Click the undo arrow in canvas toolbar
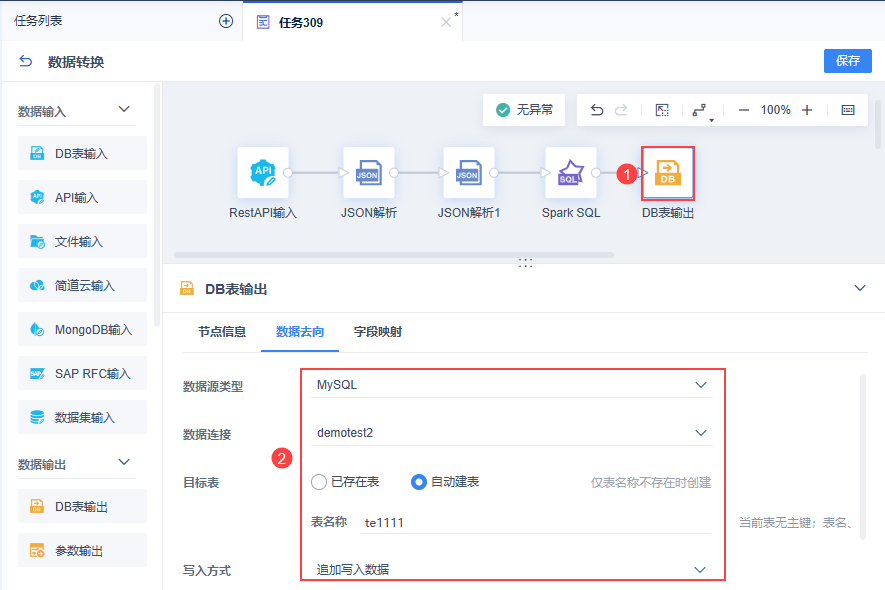This screenshot has height=590, width=885. (x=597, y=110)
